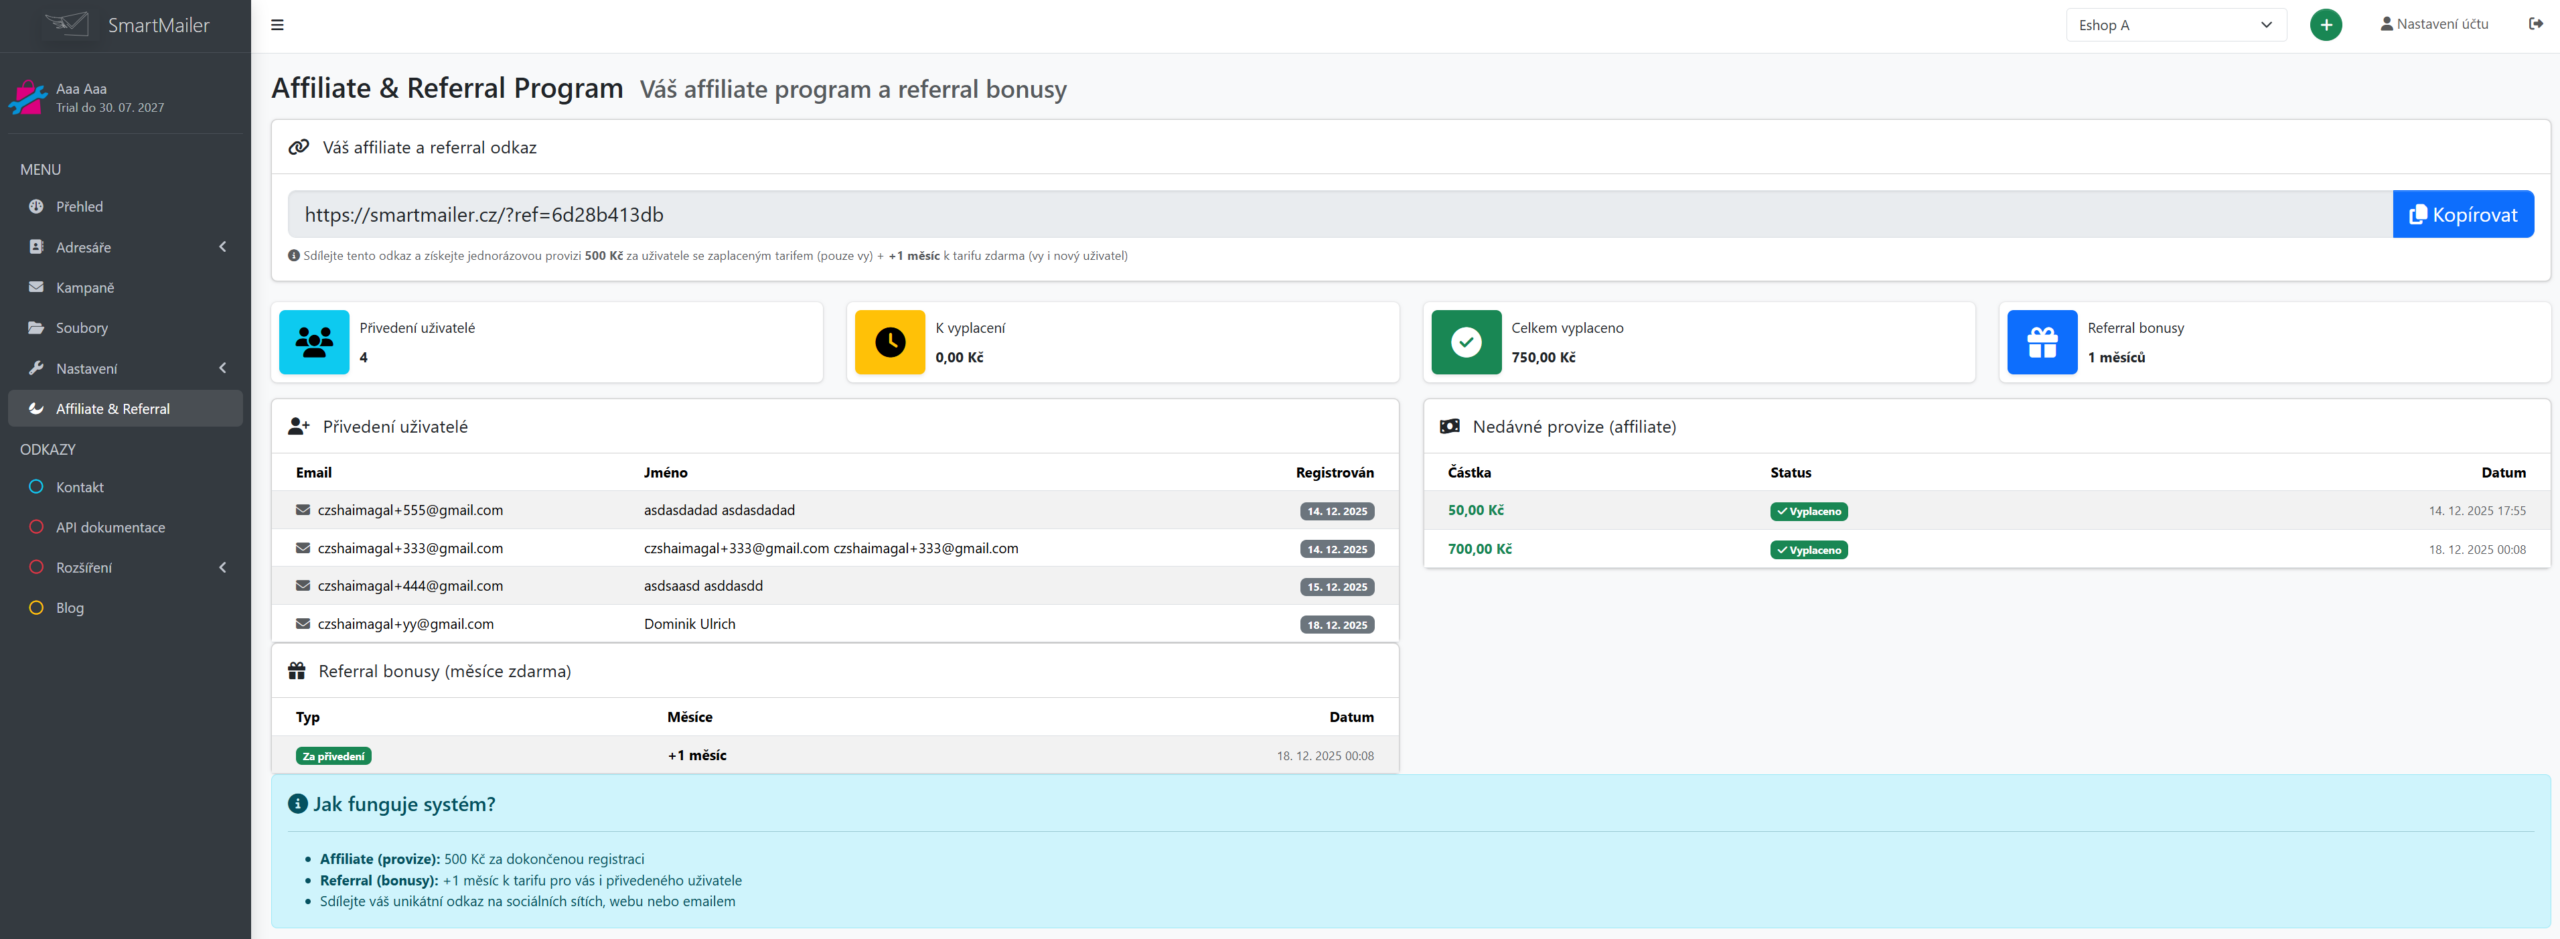Click the SmartMailer logo
The width and height of the screenshot is (2560, 939).
coord(127,25)
